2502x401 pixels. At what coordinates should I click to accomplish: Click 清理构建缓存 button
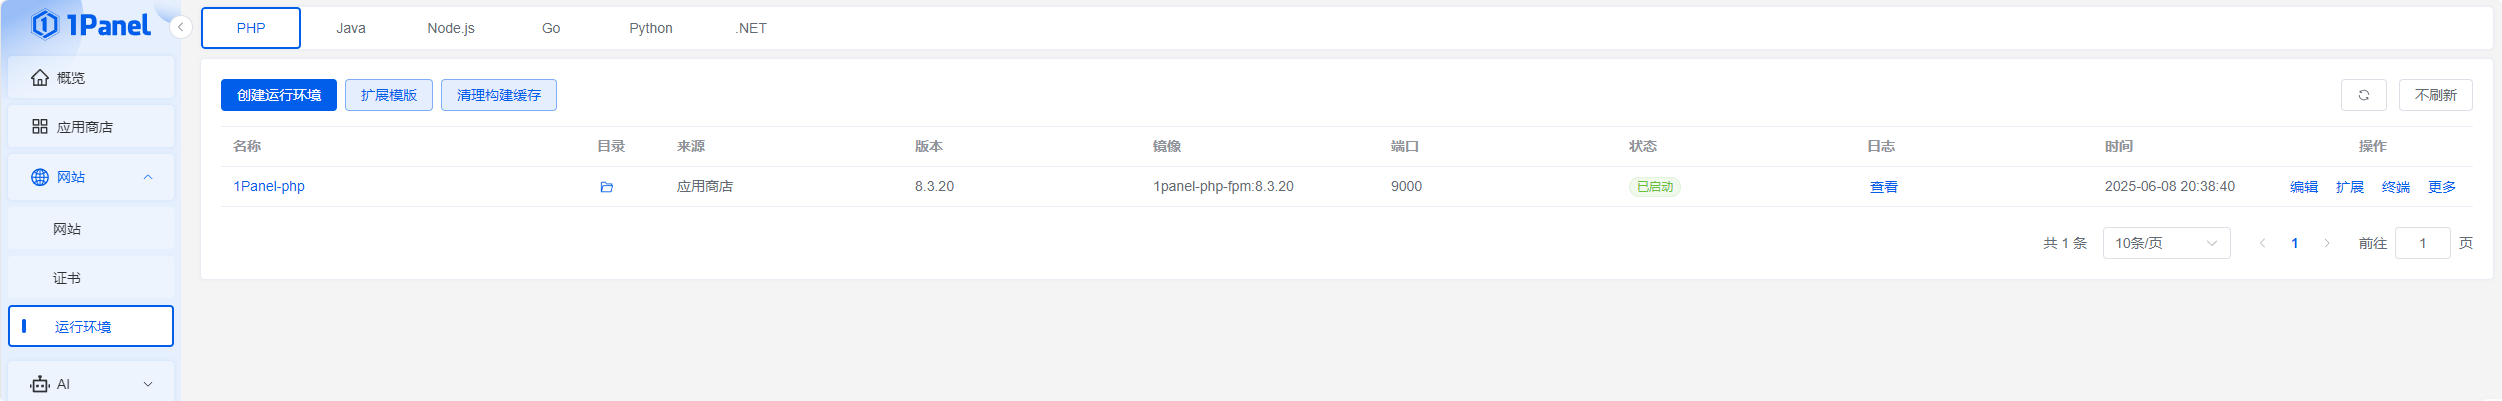(x=499, y=95)
